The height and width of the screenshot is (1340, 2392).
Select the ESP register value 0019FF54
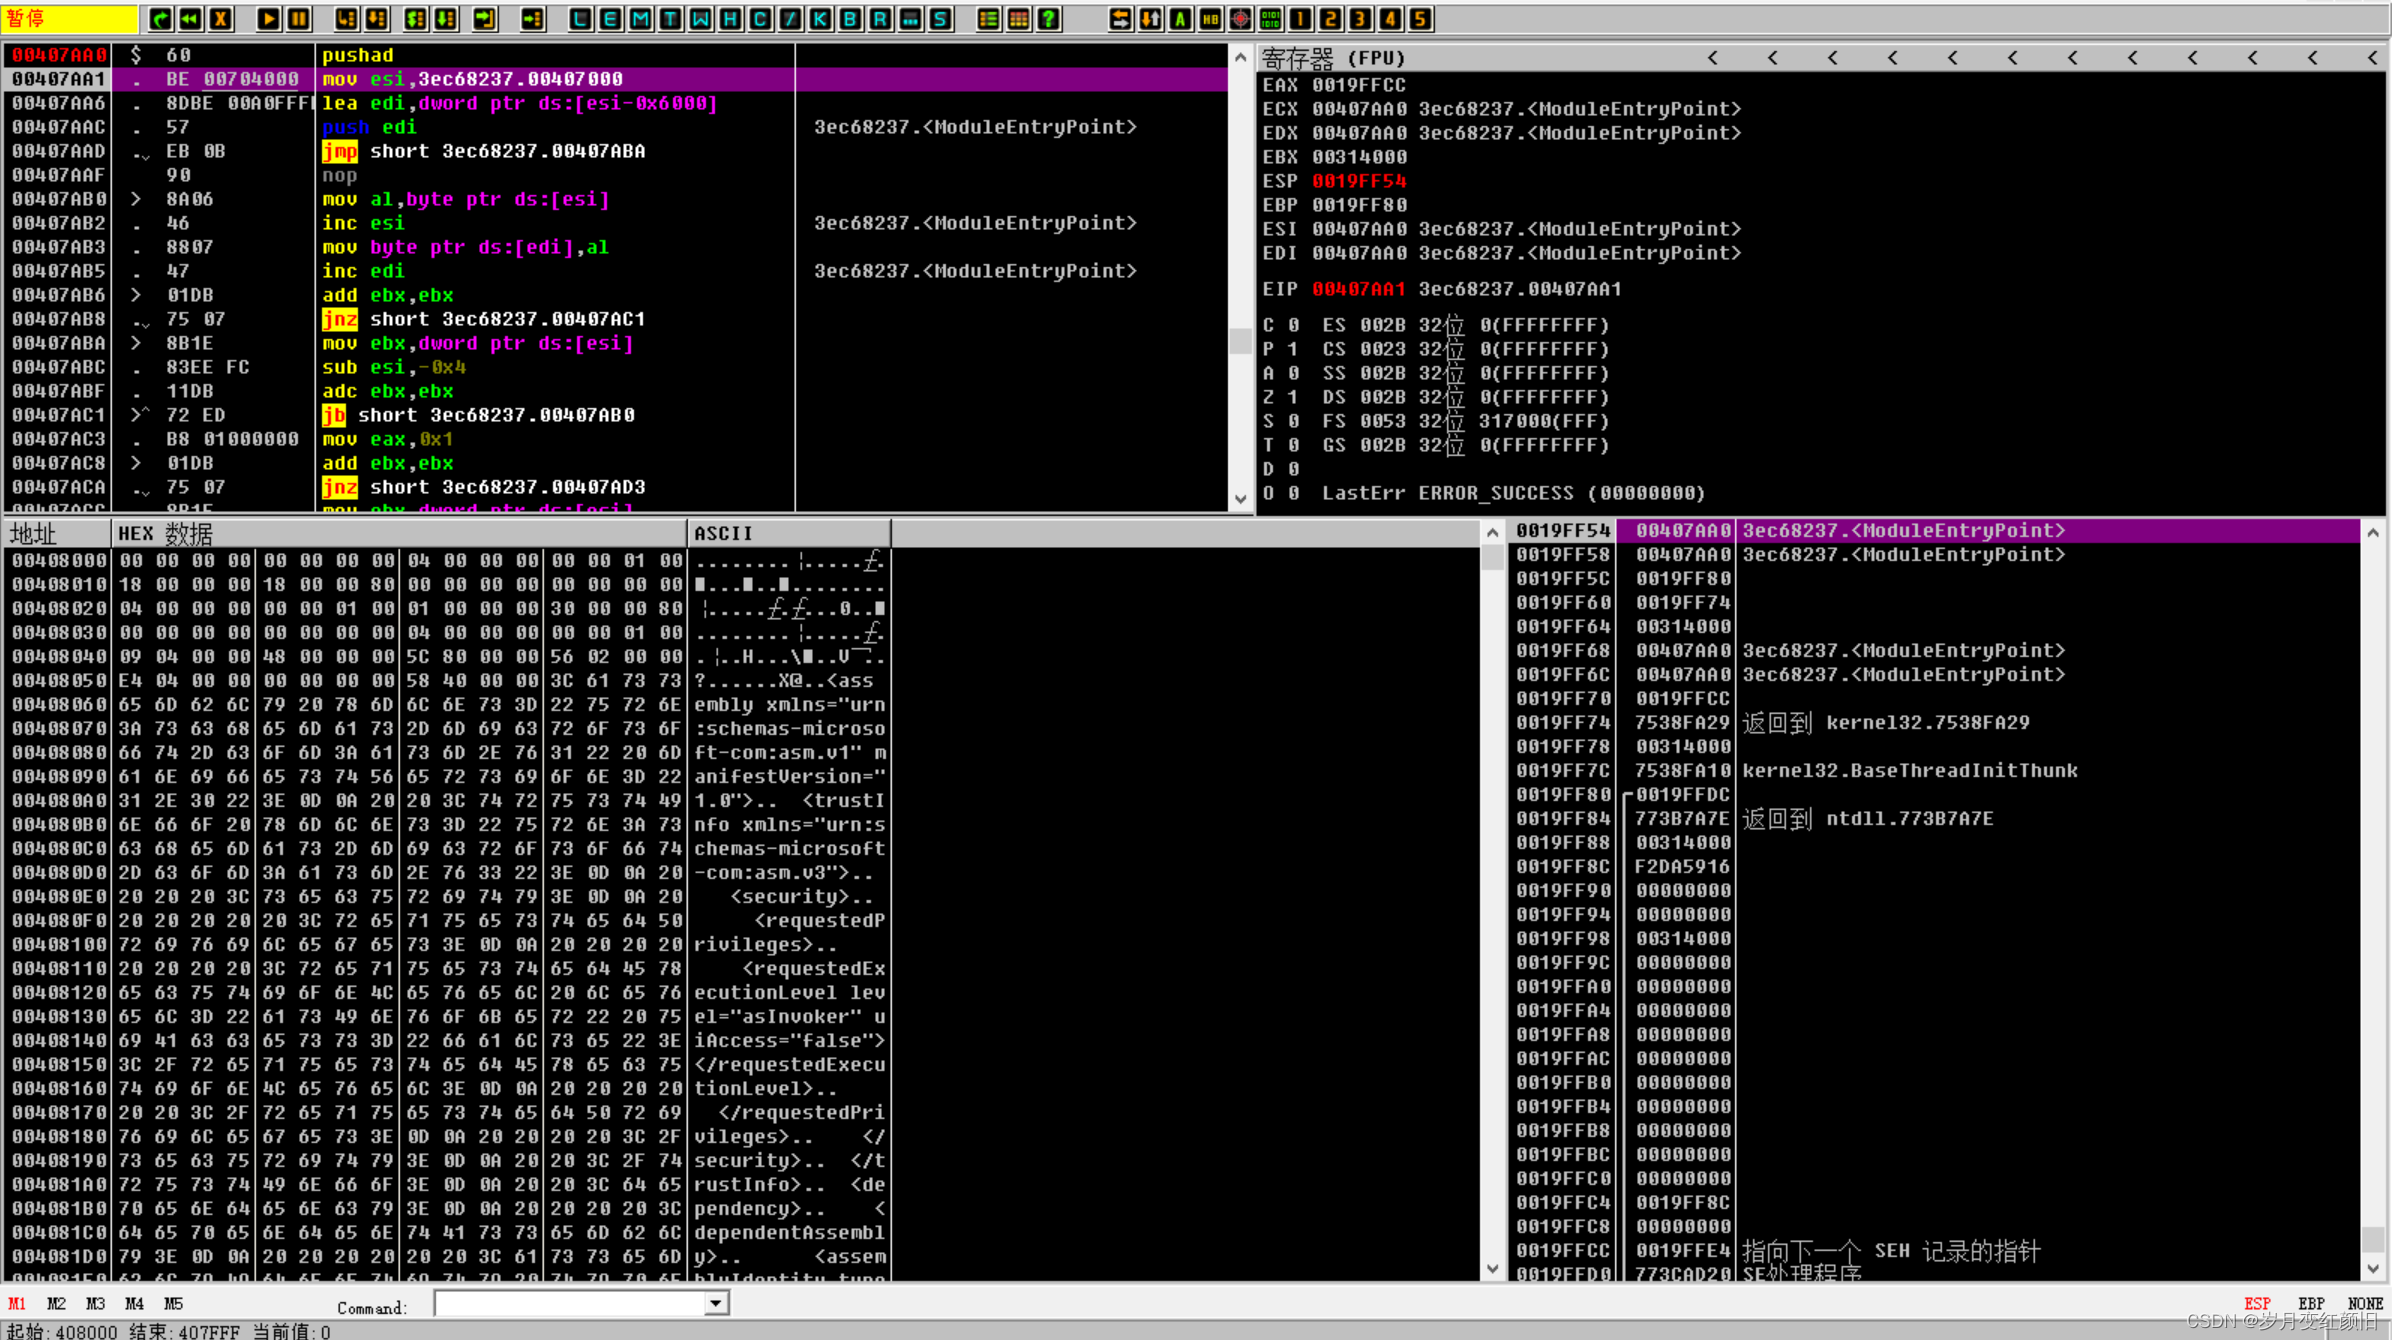coord(1358,181)
